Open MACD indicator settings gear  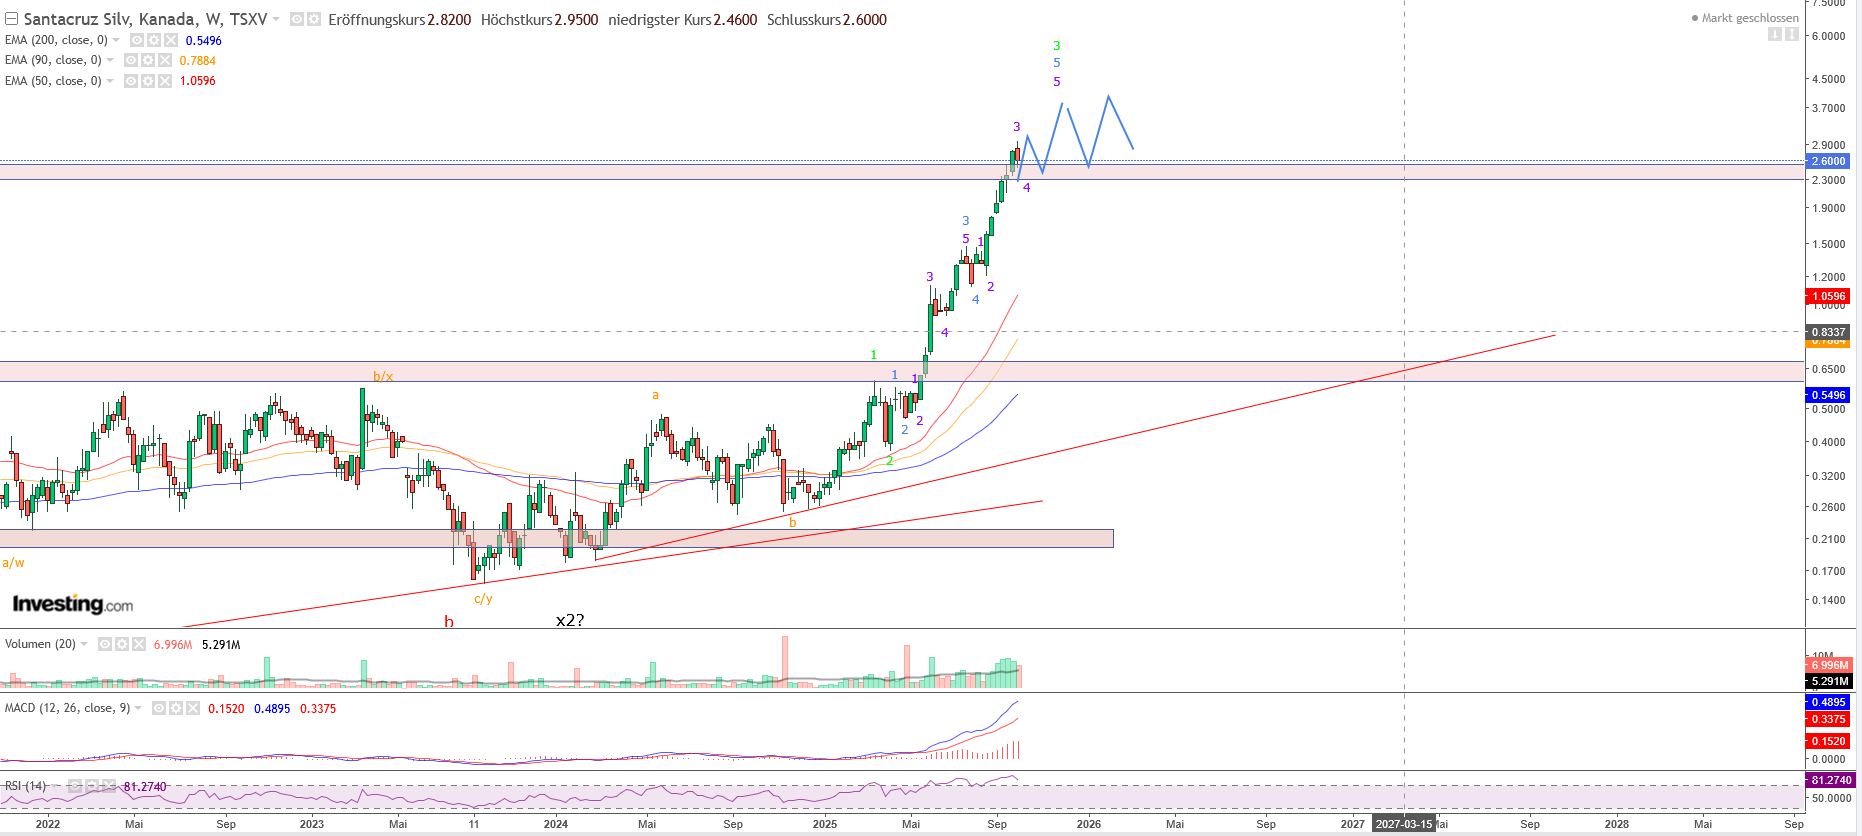[175, 708]
